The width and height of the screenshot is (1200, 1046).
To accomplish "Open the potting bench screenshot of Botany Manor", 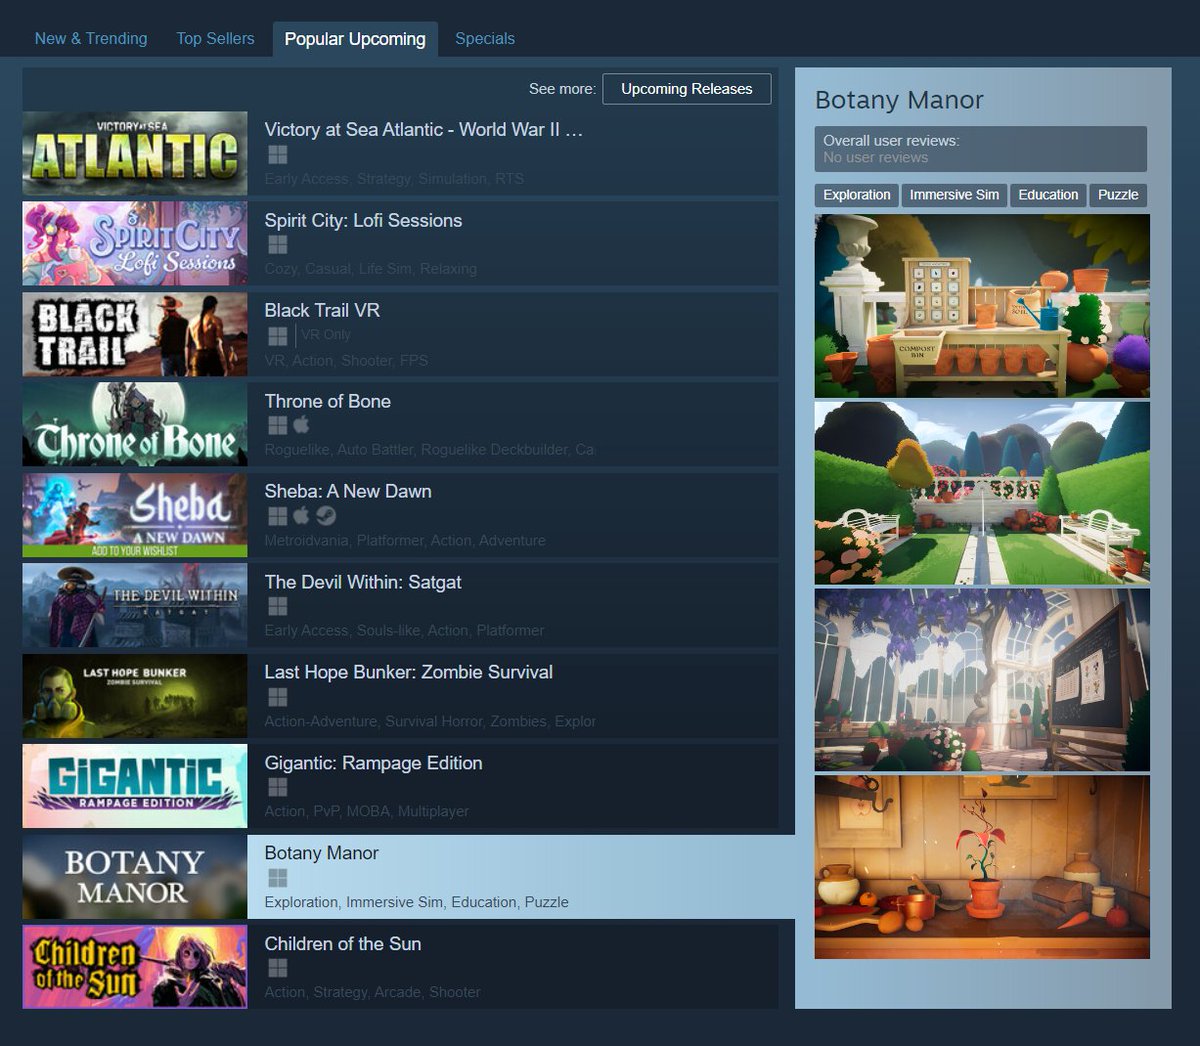I will click(x=982, y=306).
